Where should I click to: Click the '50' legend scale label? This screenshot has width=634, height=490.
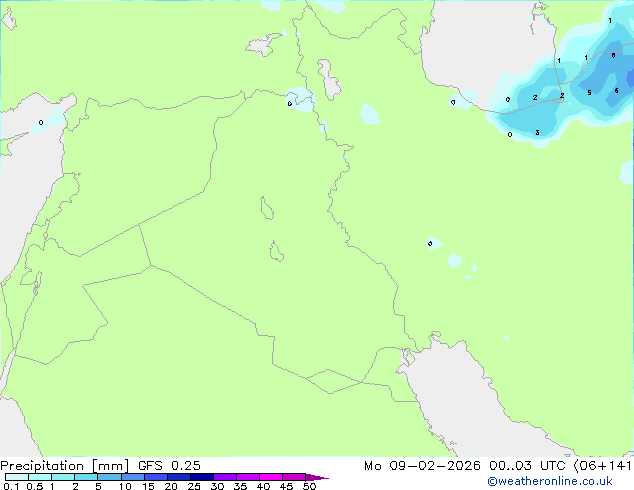pos(309,486)
